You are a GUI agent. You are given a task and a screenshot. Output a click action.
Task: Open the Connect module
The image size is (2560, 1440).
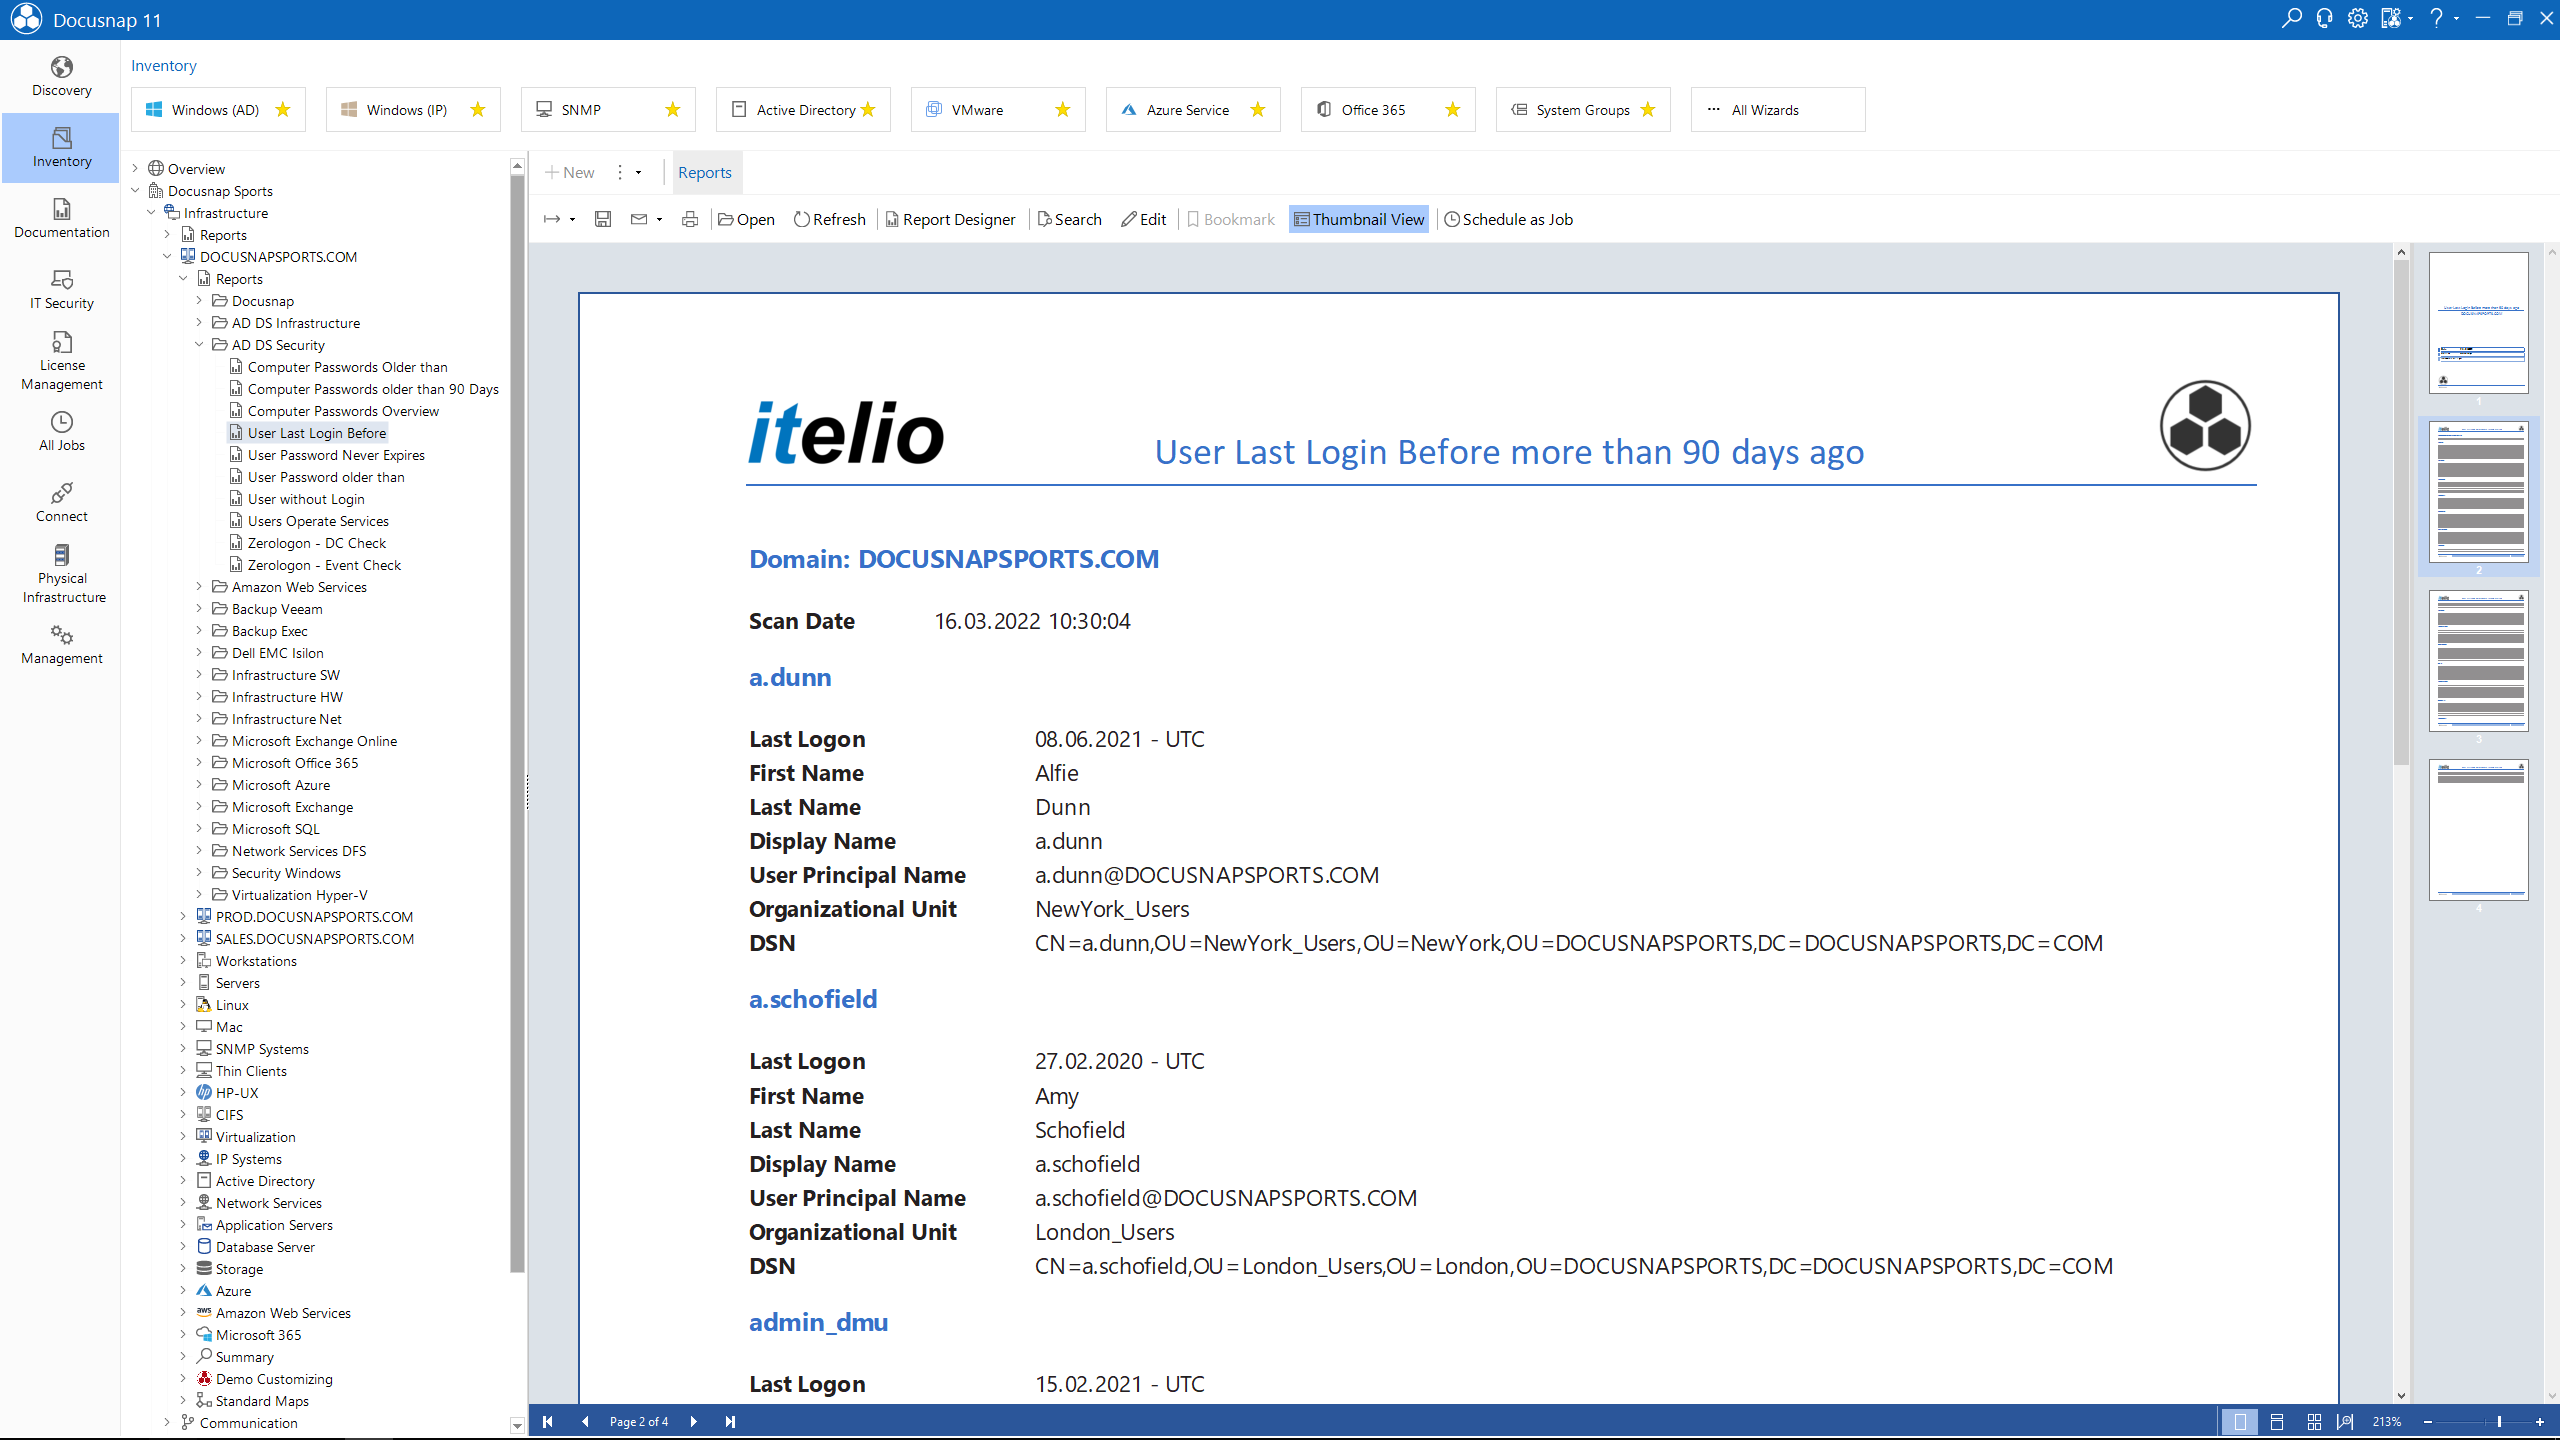click(x=61, y=503)
